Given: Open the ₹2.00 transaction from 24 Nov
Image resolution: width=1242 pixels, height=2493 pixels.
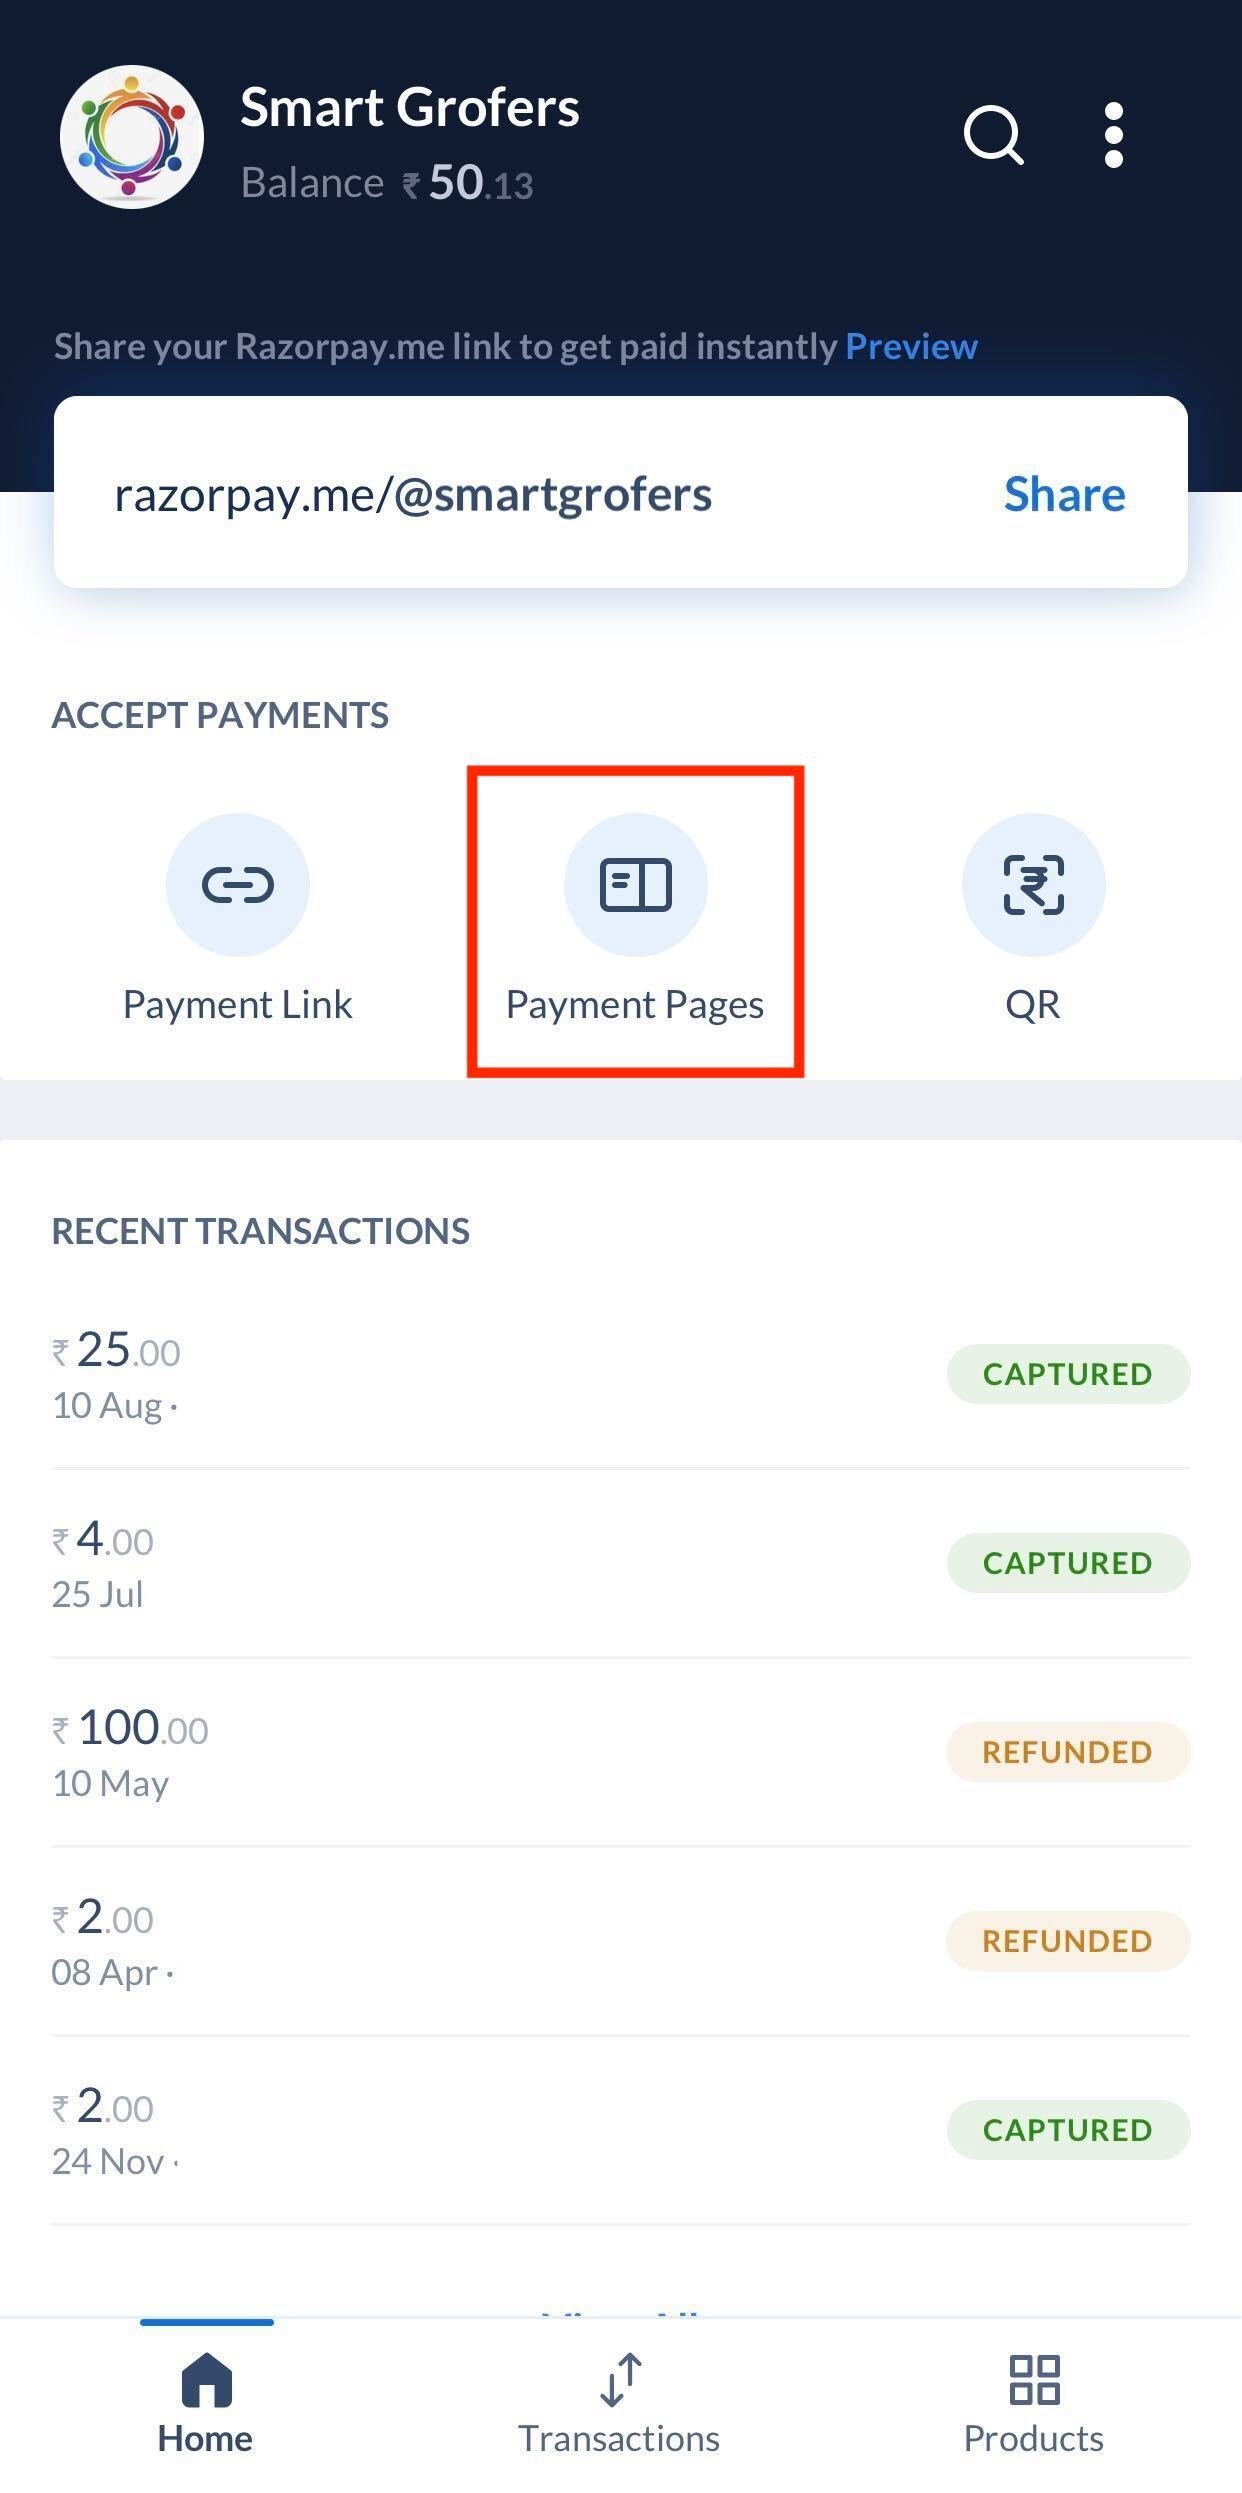Looking at the screenshot, I should [x=620, y=2130].
